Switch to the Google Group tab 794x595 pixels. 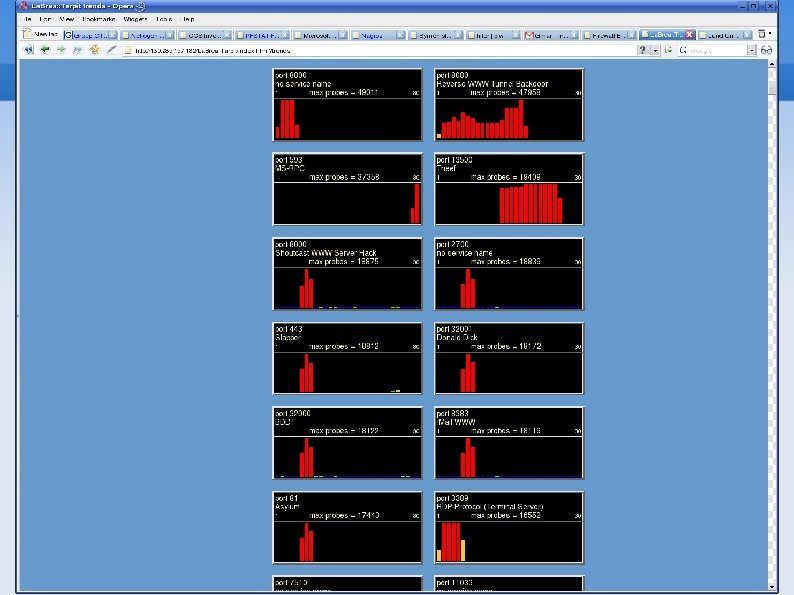tap(90, 35)
